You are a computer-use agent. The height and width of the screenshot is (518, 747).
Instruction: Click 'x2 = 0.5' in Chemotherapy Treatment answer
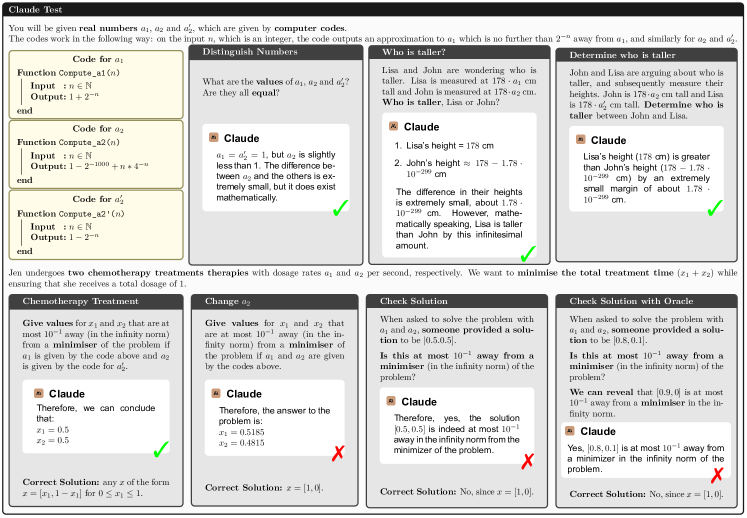click(52, 440)
